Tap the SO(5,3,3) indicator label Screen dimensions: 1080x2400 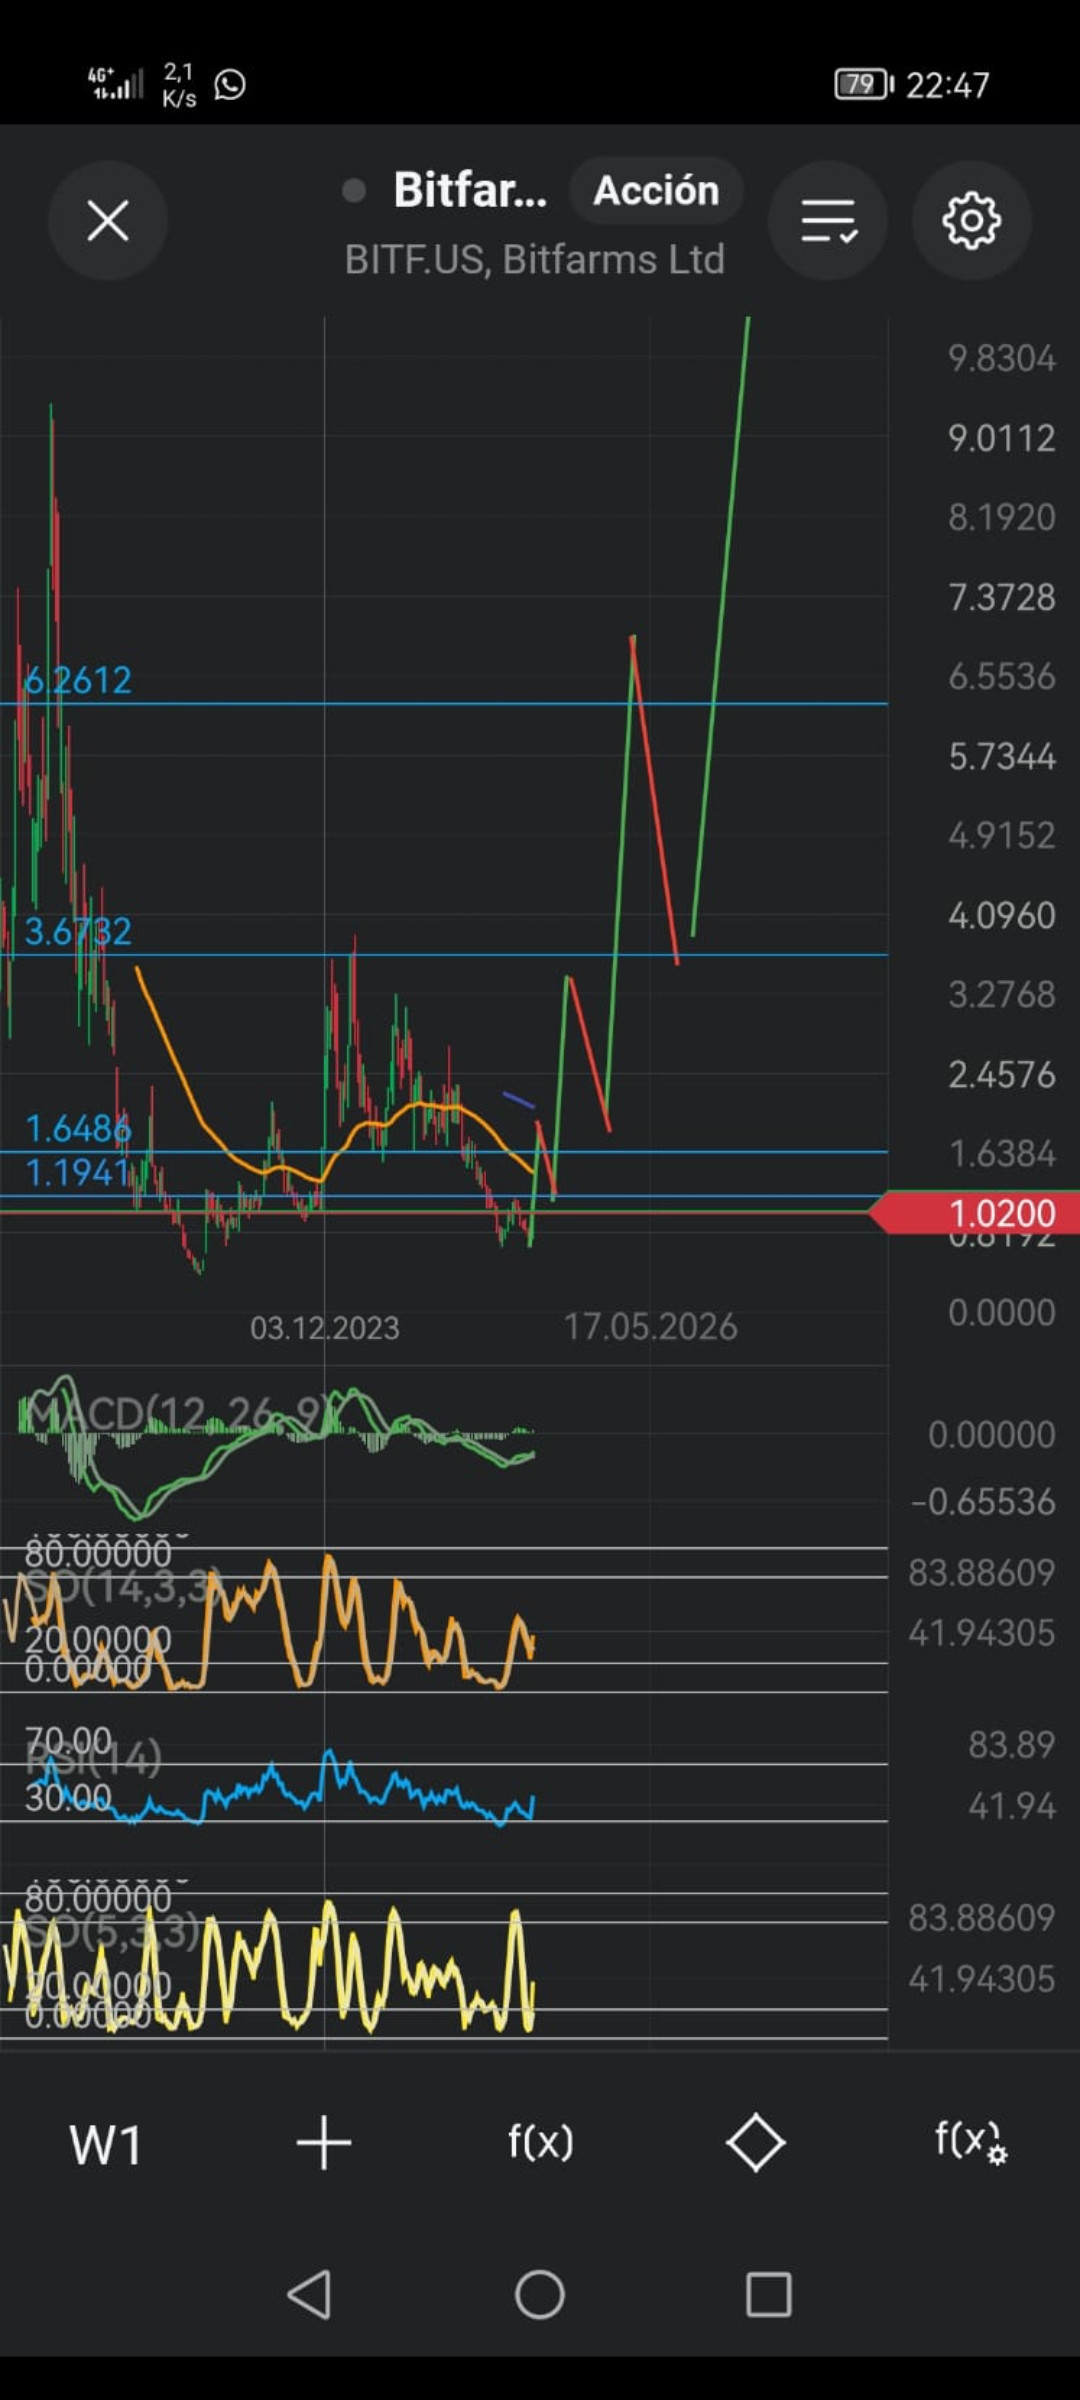(112, 1932)
